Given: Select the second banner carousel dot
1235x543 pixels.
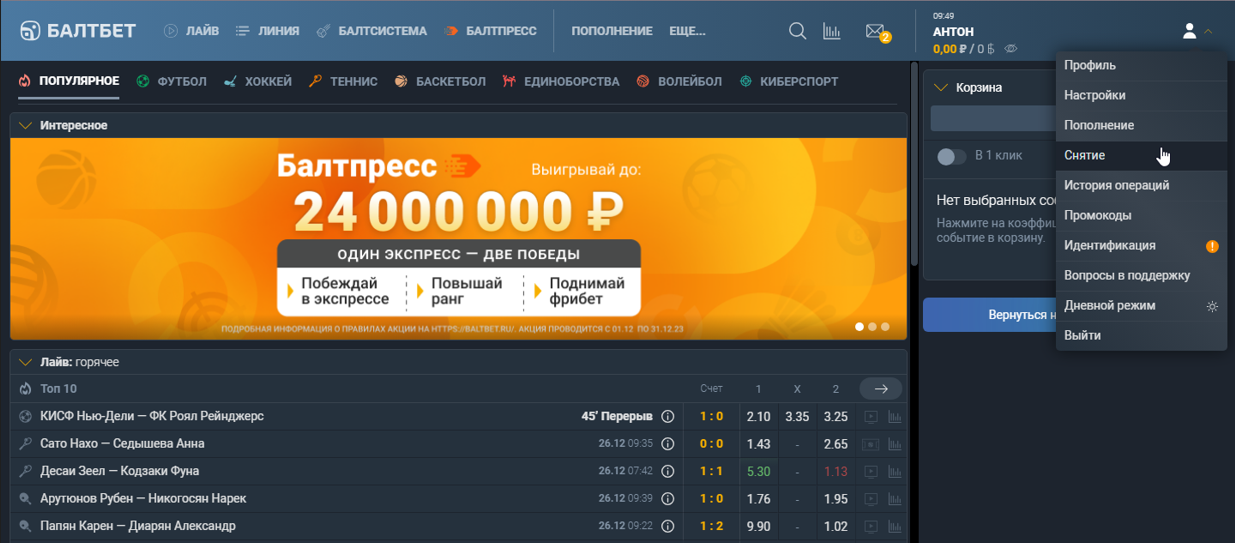Looking at the screenshot, I should tap(872, 327).
